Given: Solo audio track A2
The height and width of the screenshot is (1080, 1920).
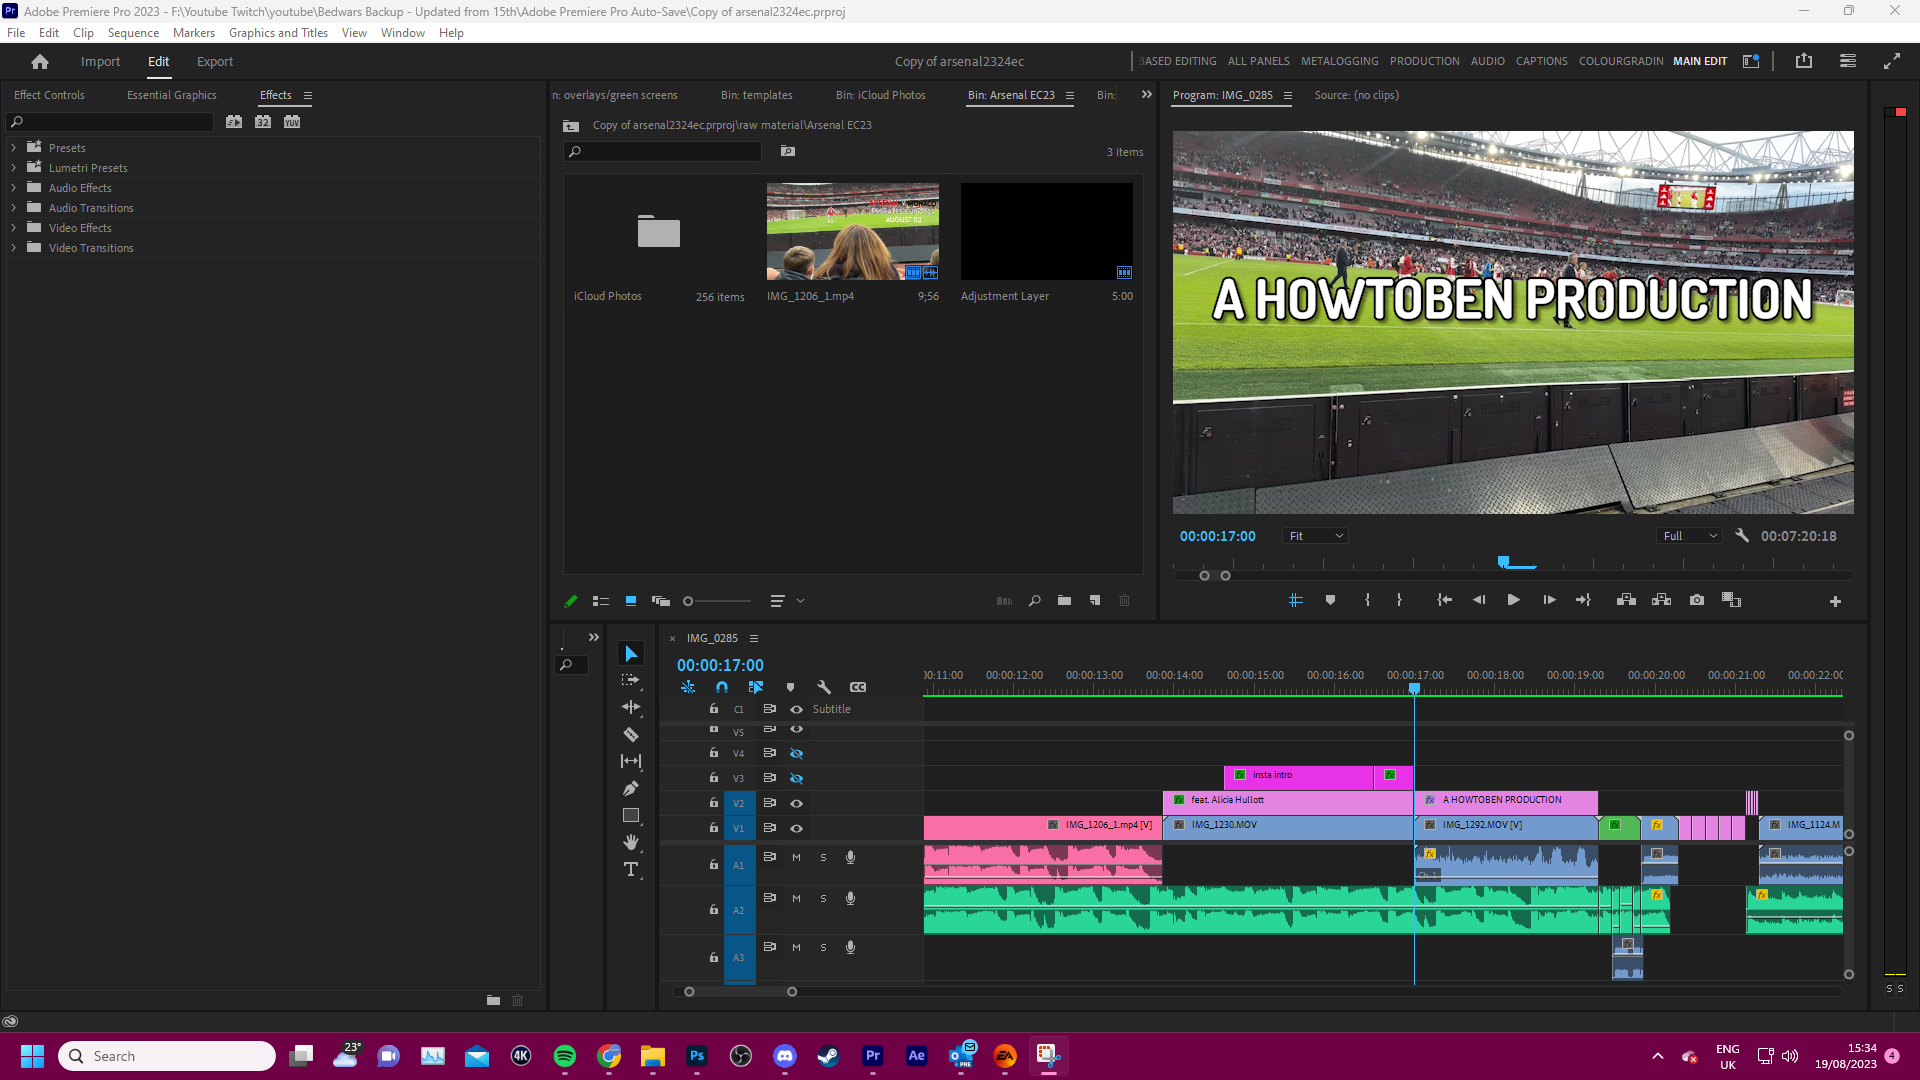Looking at the screenshot, I should point(823,898).
